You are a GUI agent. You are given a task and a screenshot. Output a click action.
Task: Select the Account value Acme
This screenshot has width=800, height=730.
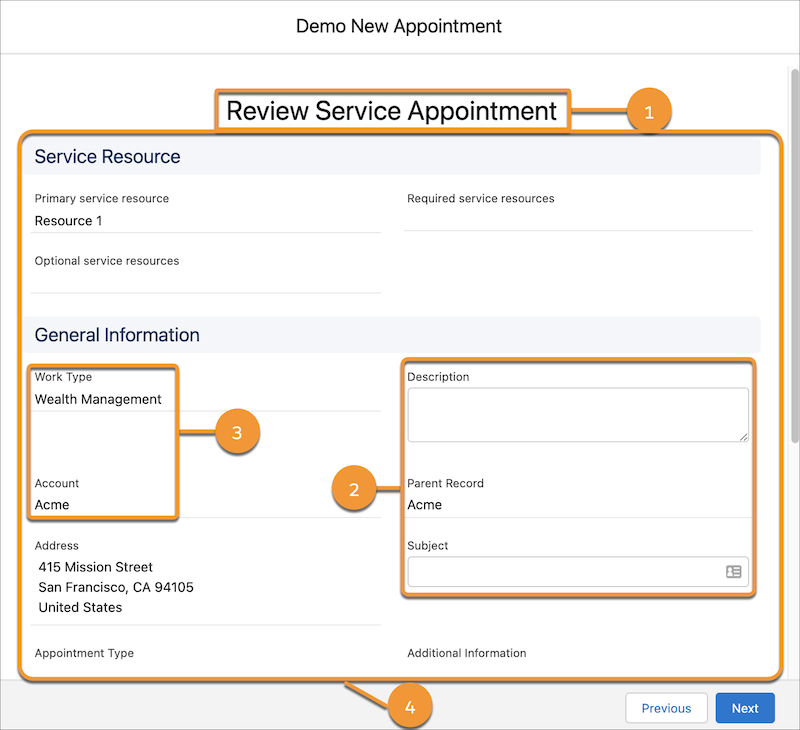point(52,505)
